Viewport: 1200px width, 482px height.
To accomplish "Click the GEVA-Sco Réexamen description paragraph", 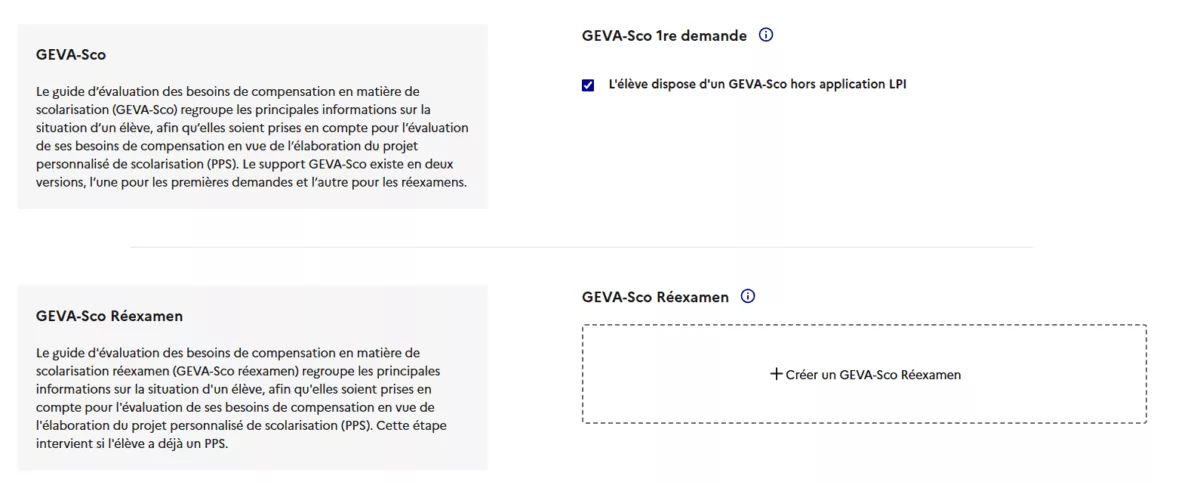I will pos(236,398).
